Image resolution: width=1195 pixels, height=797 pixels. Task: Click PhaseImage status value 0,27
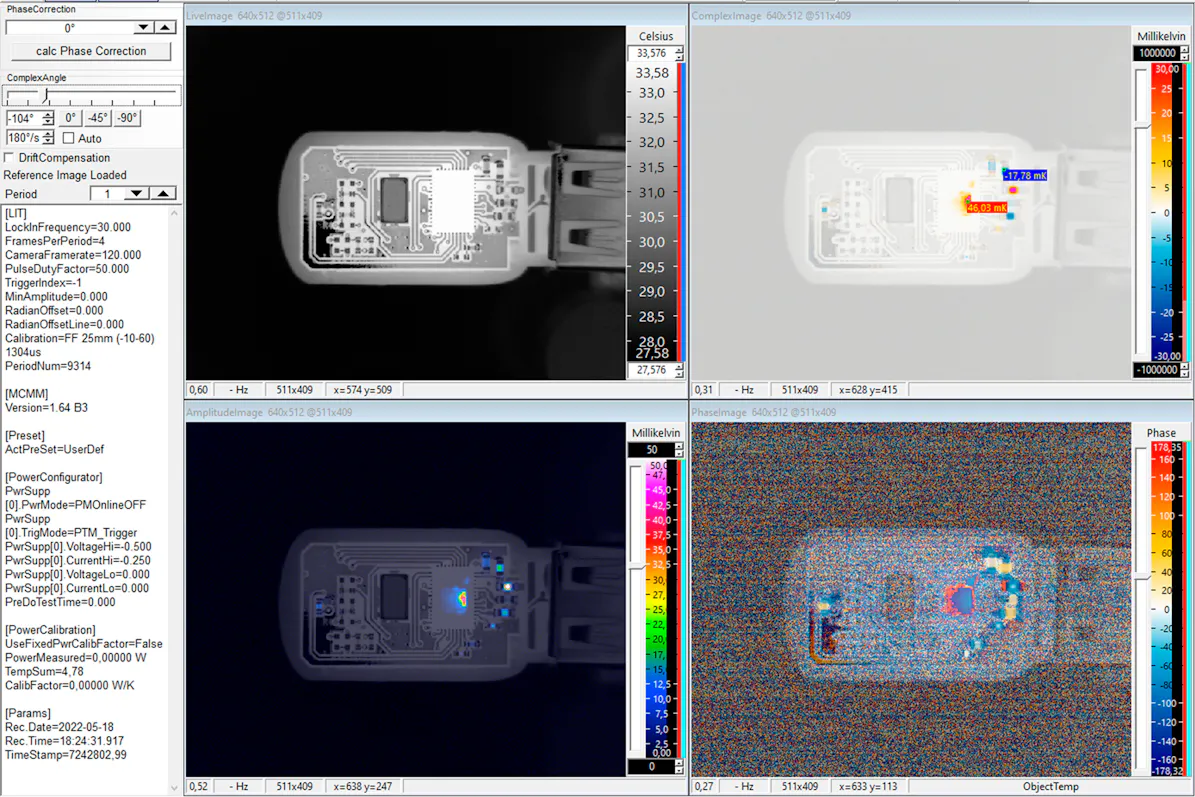(703, 786)
